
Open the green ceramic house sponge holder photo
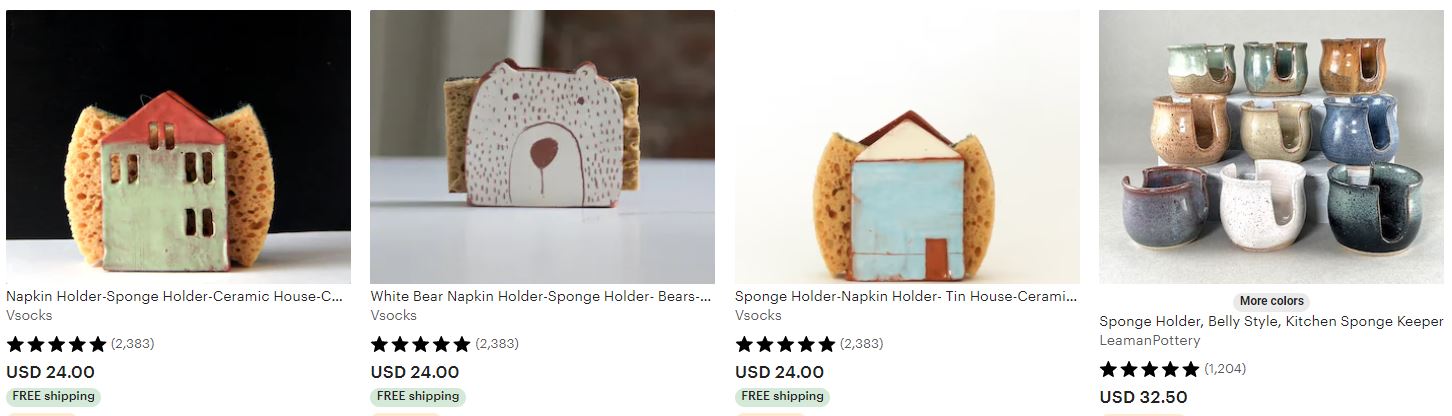coord(178,147)
